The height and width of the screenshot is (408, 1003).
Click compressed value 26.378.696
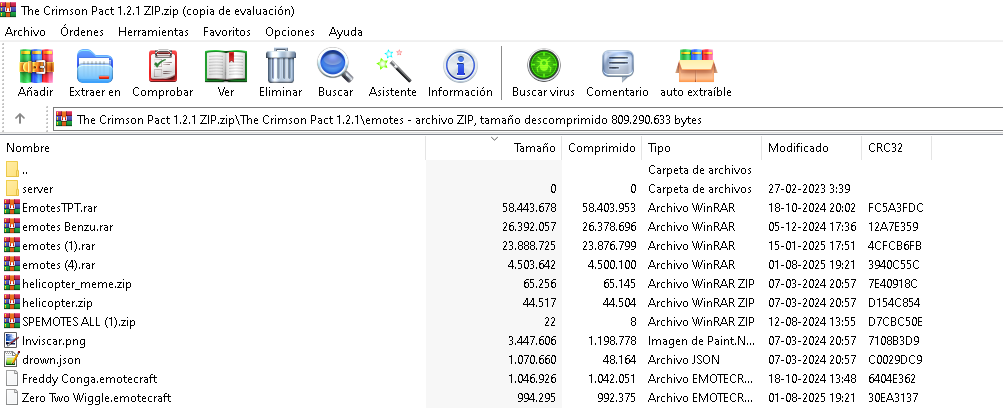click(608, 226)
